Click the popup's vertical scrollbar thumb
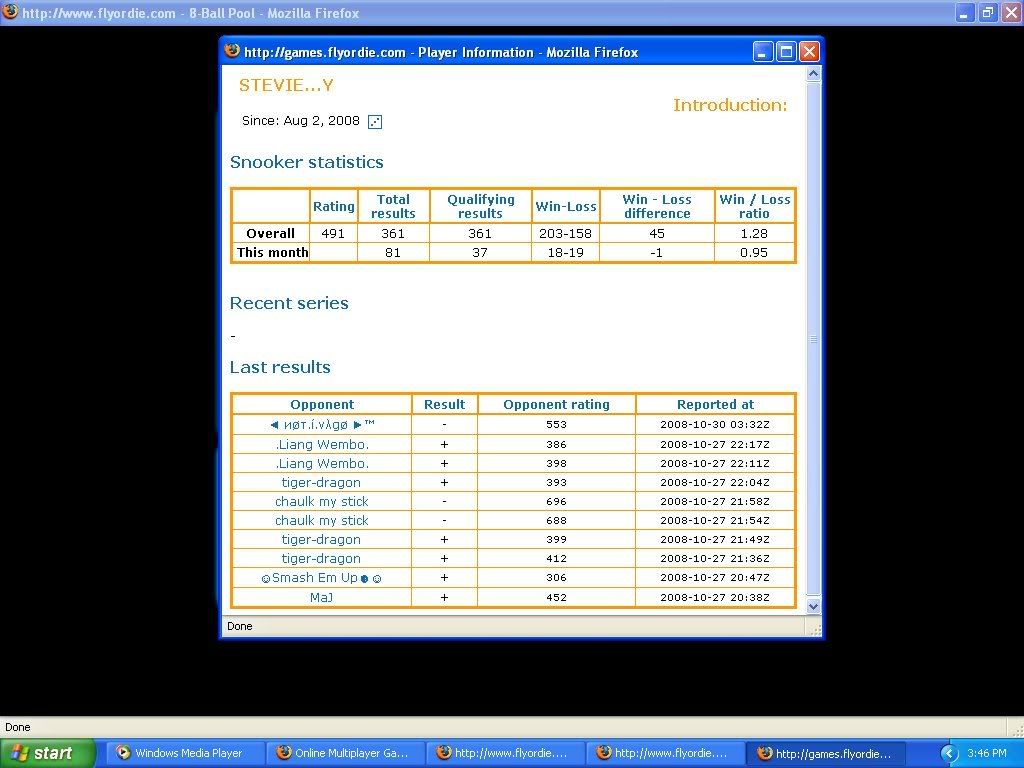The height and width of the screenshot is (768, 1024). point(813,340)
